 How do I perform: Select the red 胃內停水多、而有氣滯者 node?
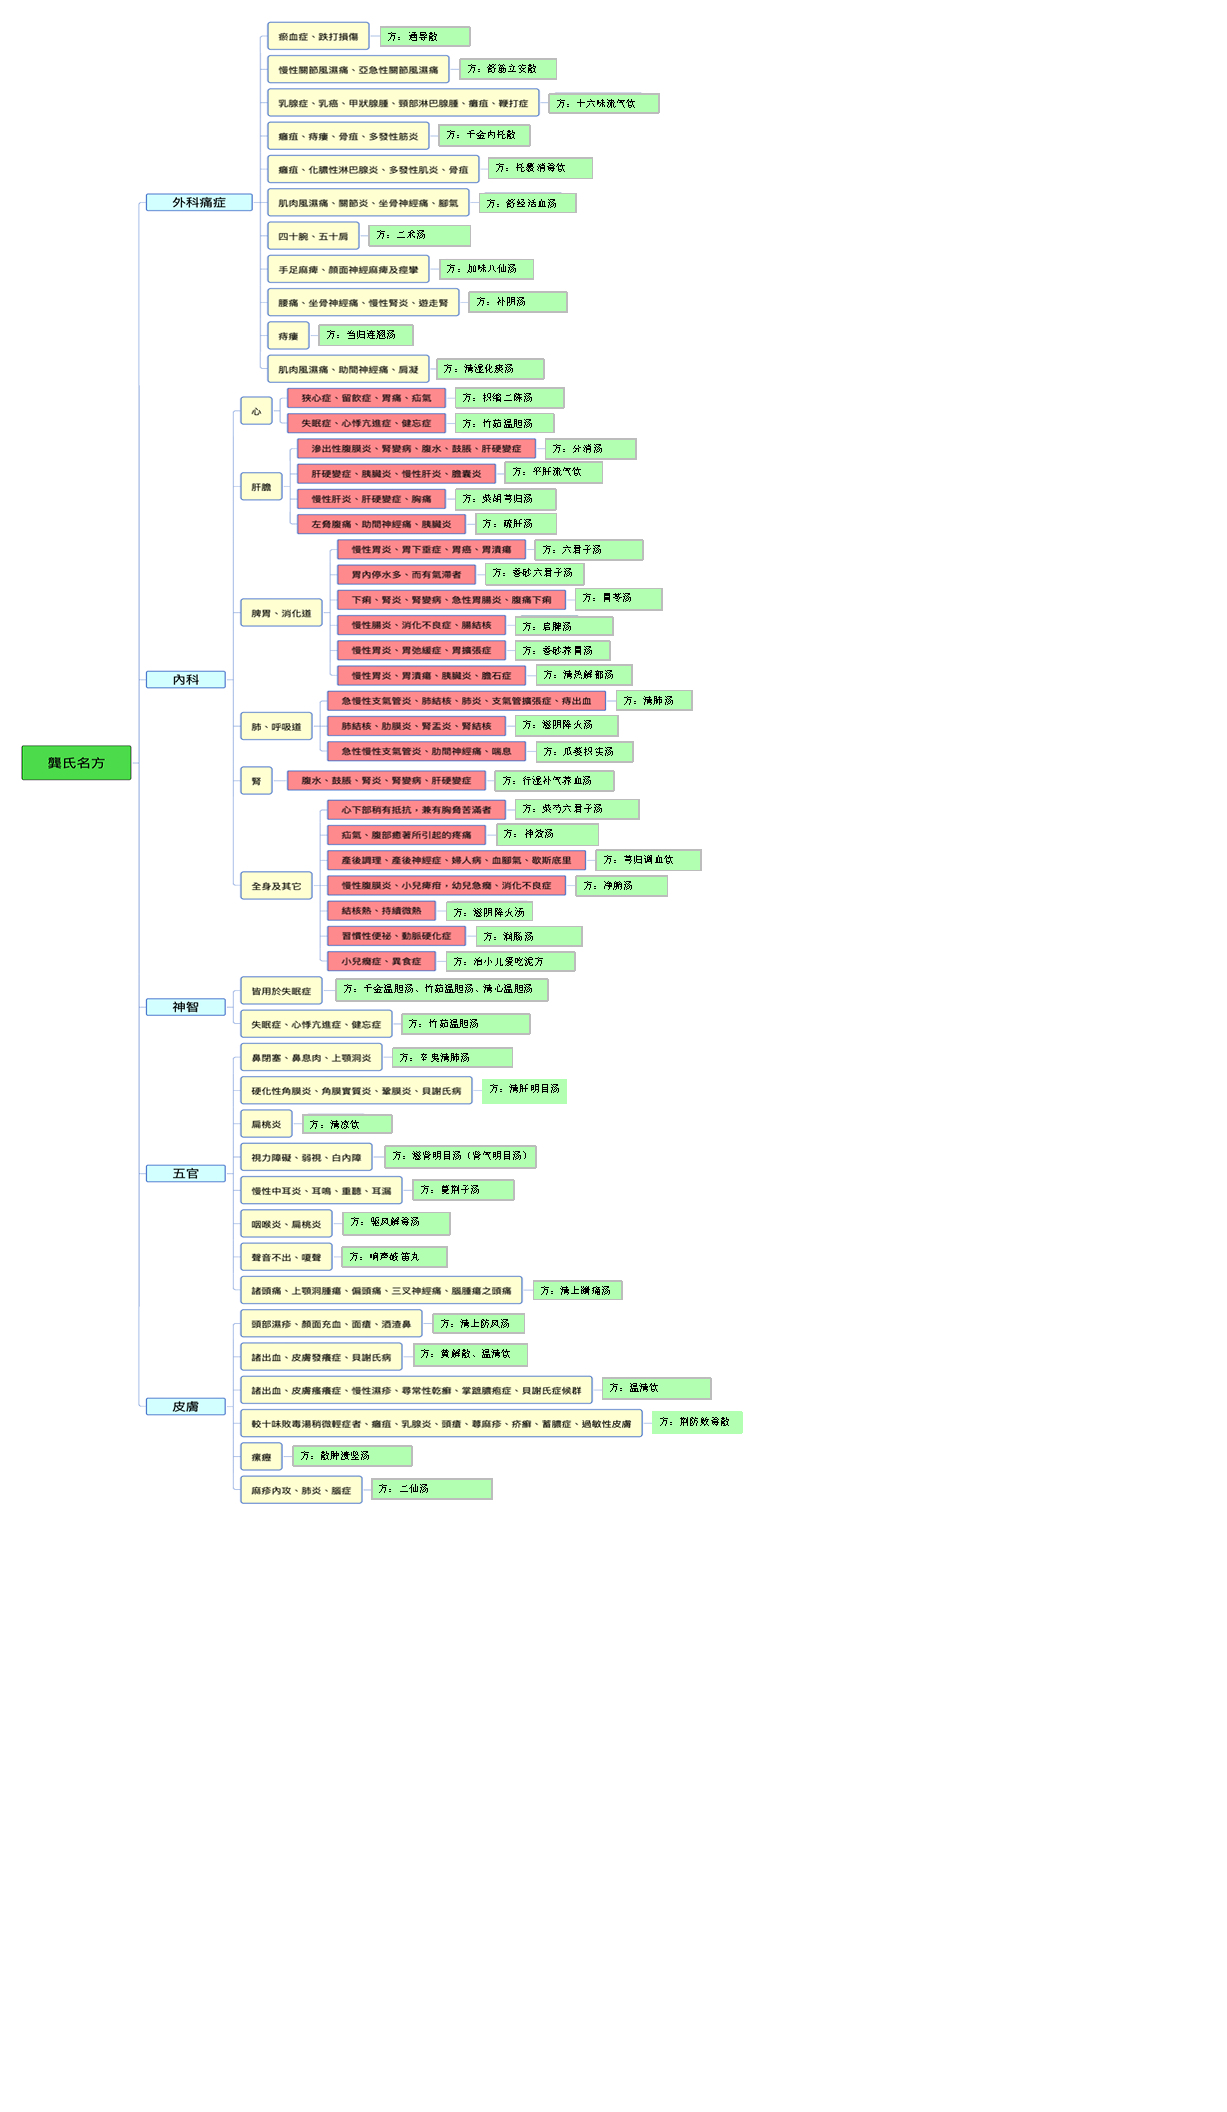coord(406,575)
